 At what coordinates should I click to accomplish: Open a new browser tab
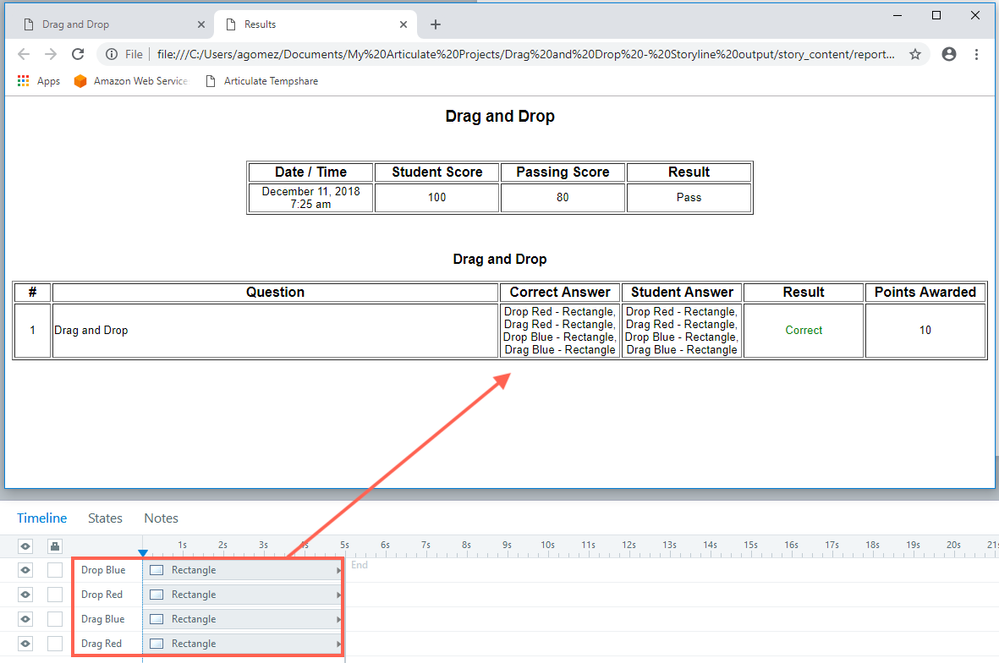click(435, 25)
